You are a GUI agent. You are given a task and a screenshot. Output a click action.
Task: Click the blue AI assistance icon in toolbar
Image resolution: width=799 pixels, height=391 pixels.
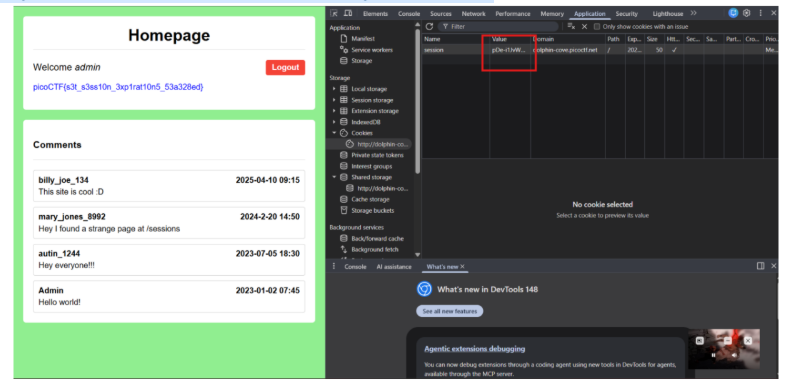tap(733, 13)
